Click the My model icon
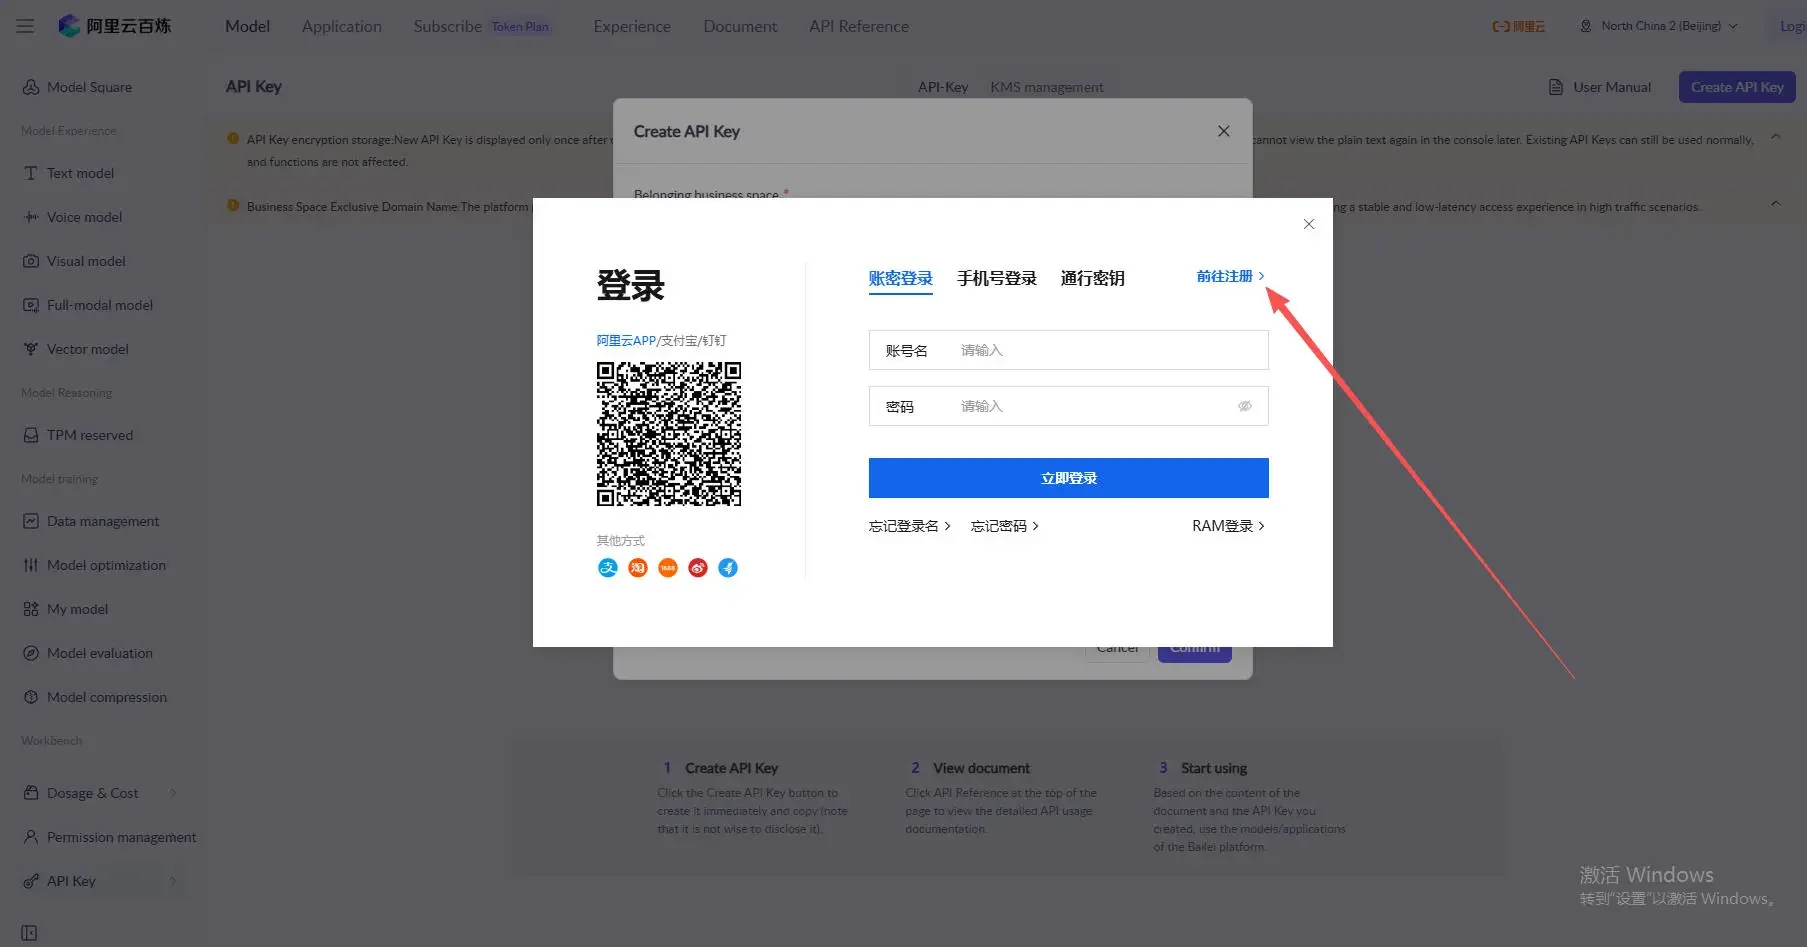The height and width of the screenshot is (947, 1807). [x=31, y=609]
